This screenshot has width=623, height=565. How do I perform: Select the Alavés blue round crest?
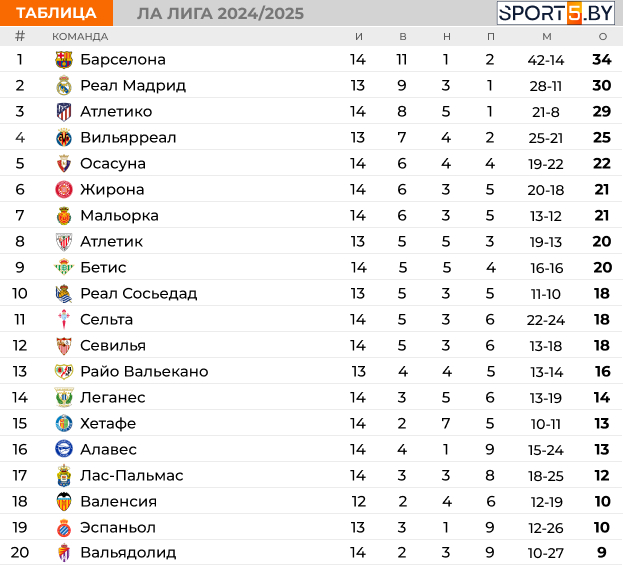(64, 449)
